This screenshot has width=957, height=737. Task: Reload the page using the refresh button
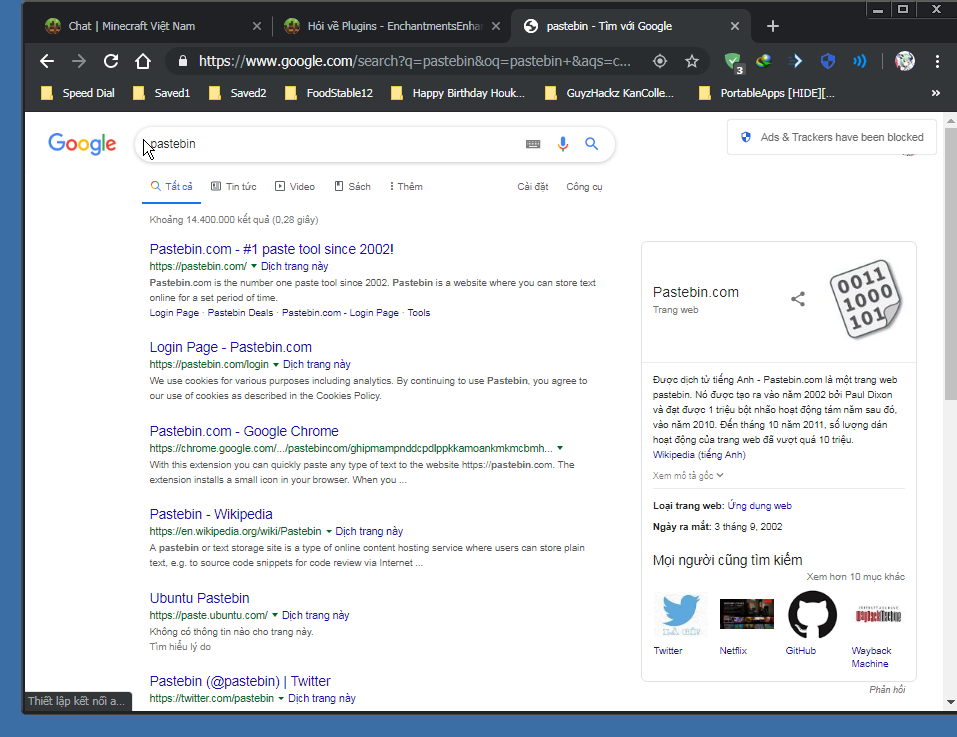click(111, 61)
